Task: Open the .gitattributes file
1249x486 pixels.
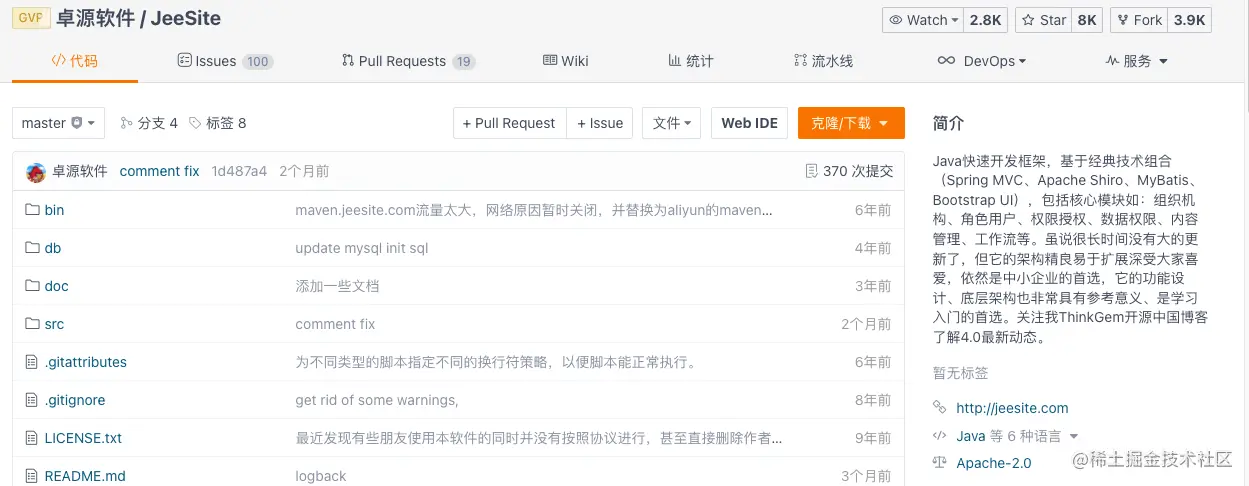Action: tap(86, 362)
